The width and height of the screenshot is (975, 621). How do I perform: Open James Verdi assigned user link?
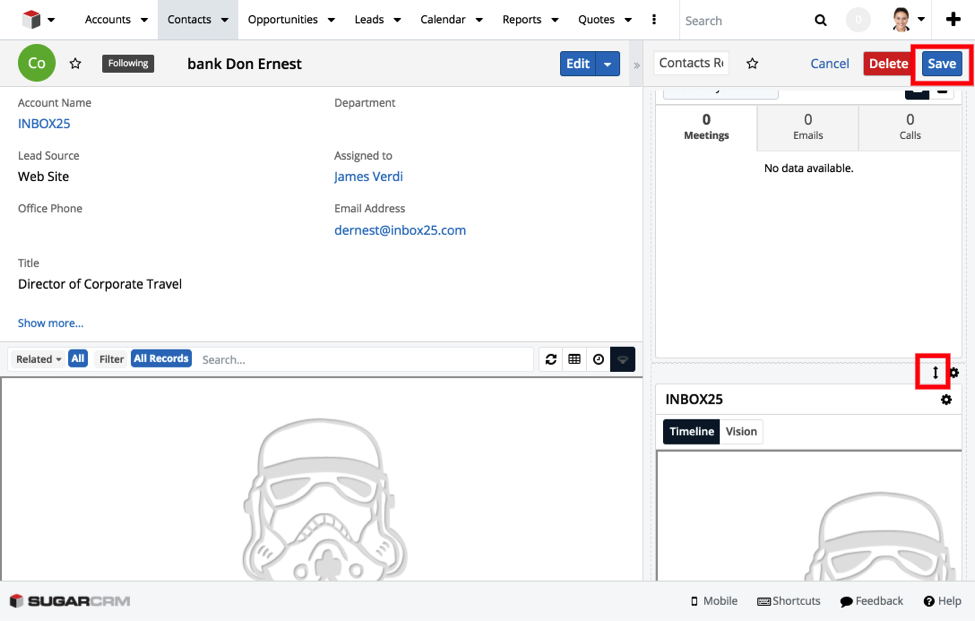click(x=369, y=177)
